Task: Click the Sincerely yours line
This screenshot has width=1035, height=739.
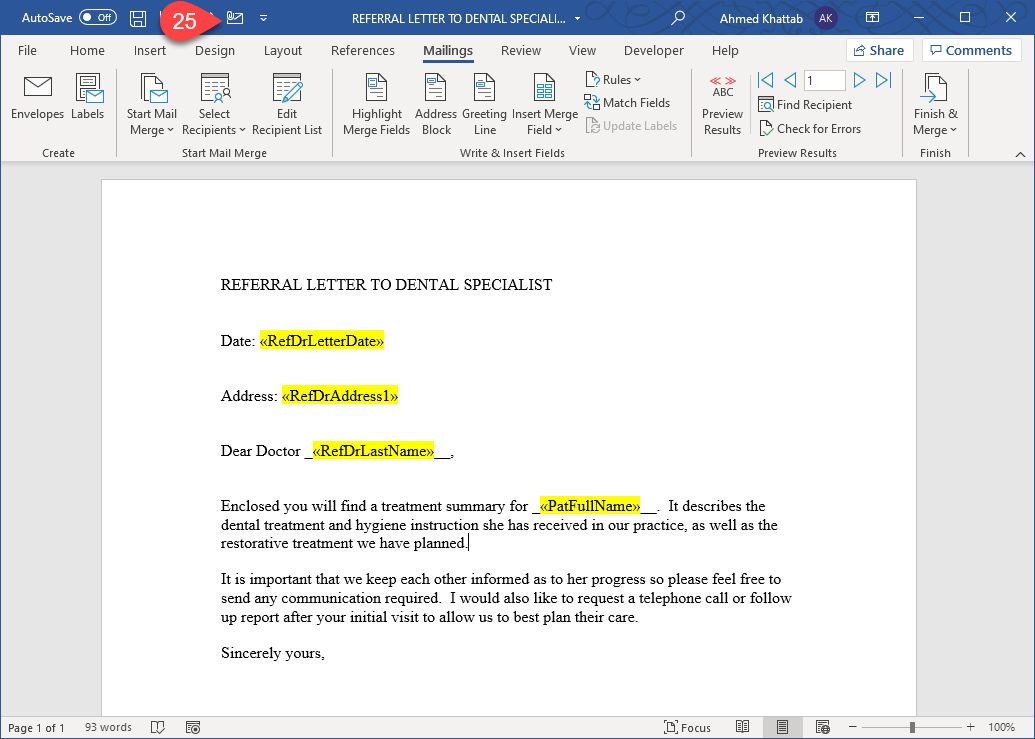Action: [x=273, y=653]
